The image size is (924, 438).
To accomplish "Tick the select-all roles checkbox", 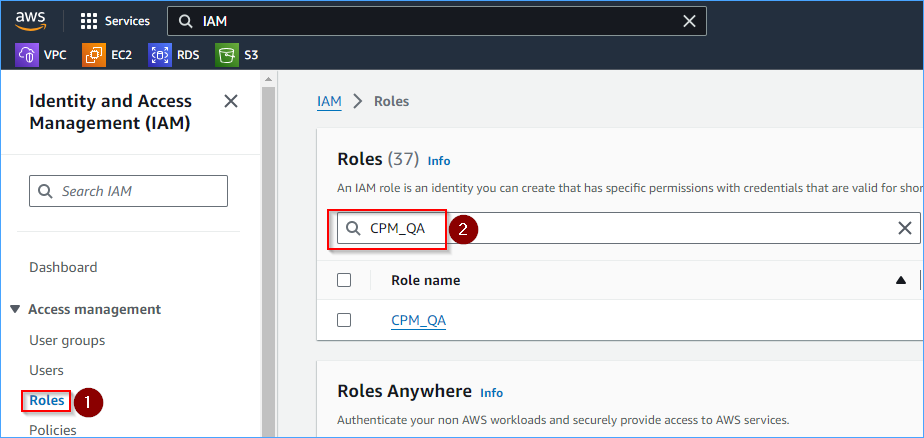I will click(344, 280).
